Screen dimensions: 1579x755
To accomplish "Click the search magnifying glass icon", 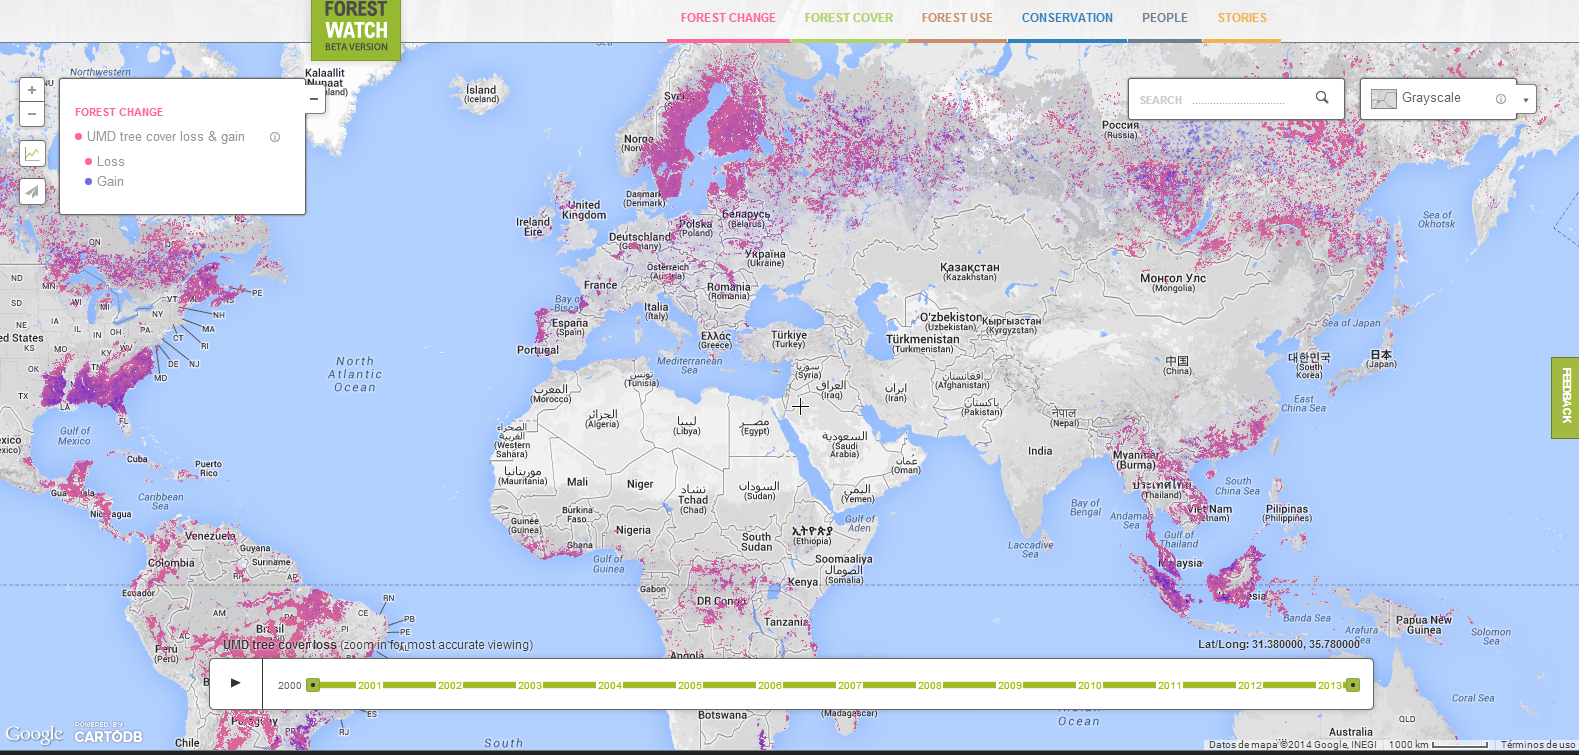I will tap(1321, 98).
